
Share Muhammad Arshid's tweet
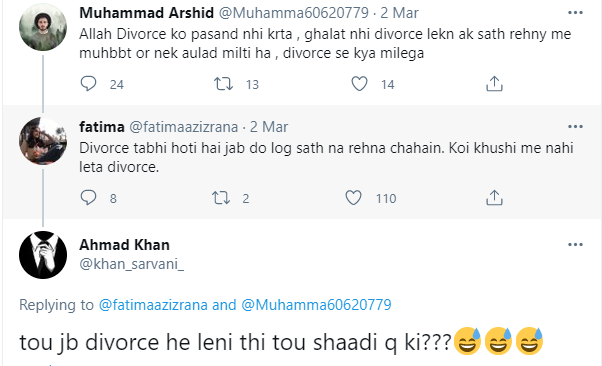coord(494,83)
